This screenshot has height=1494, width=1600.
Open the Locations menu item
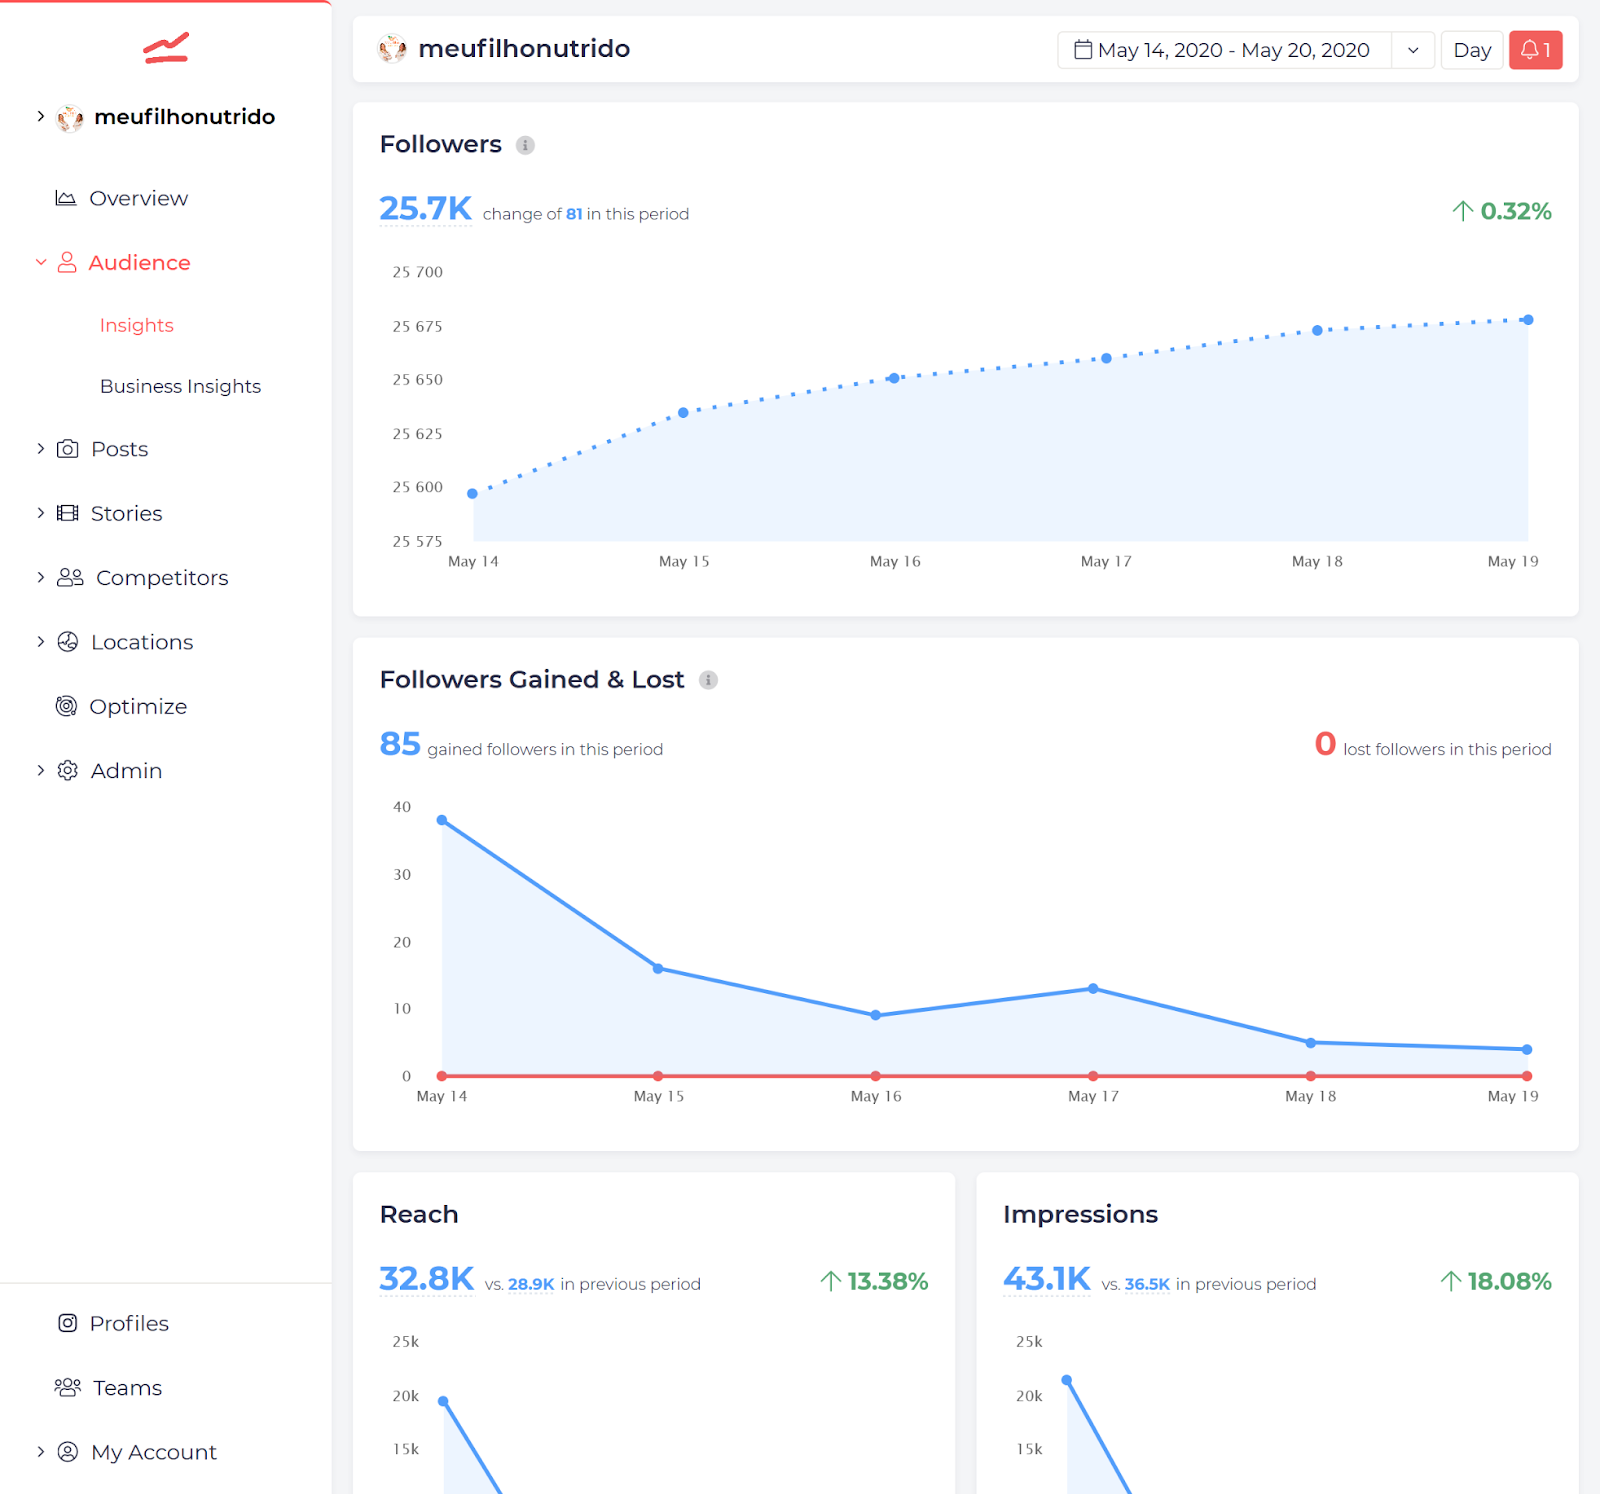[x=142, y=642]
